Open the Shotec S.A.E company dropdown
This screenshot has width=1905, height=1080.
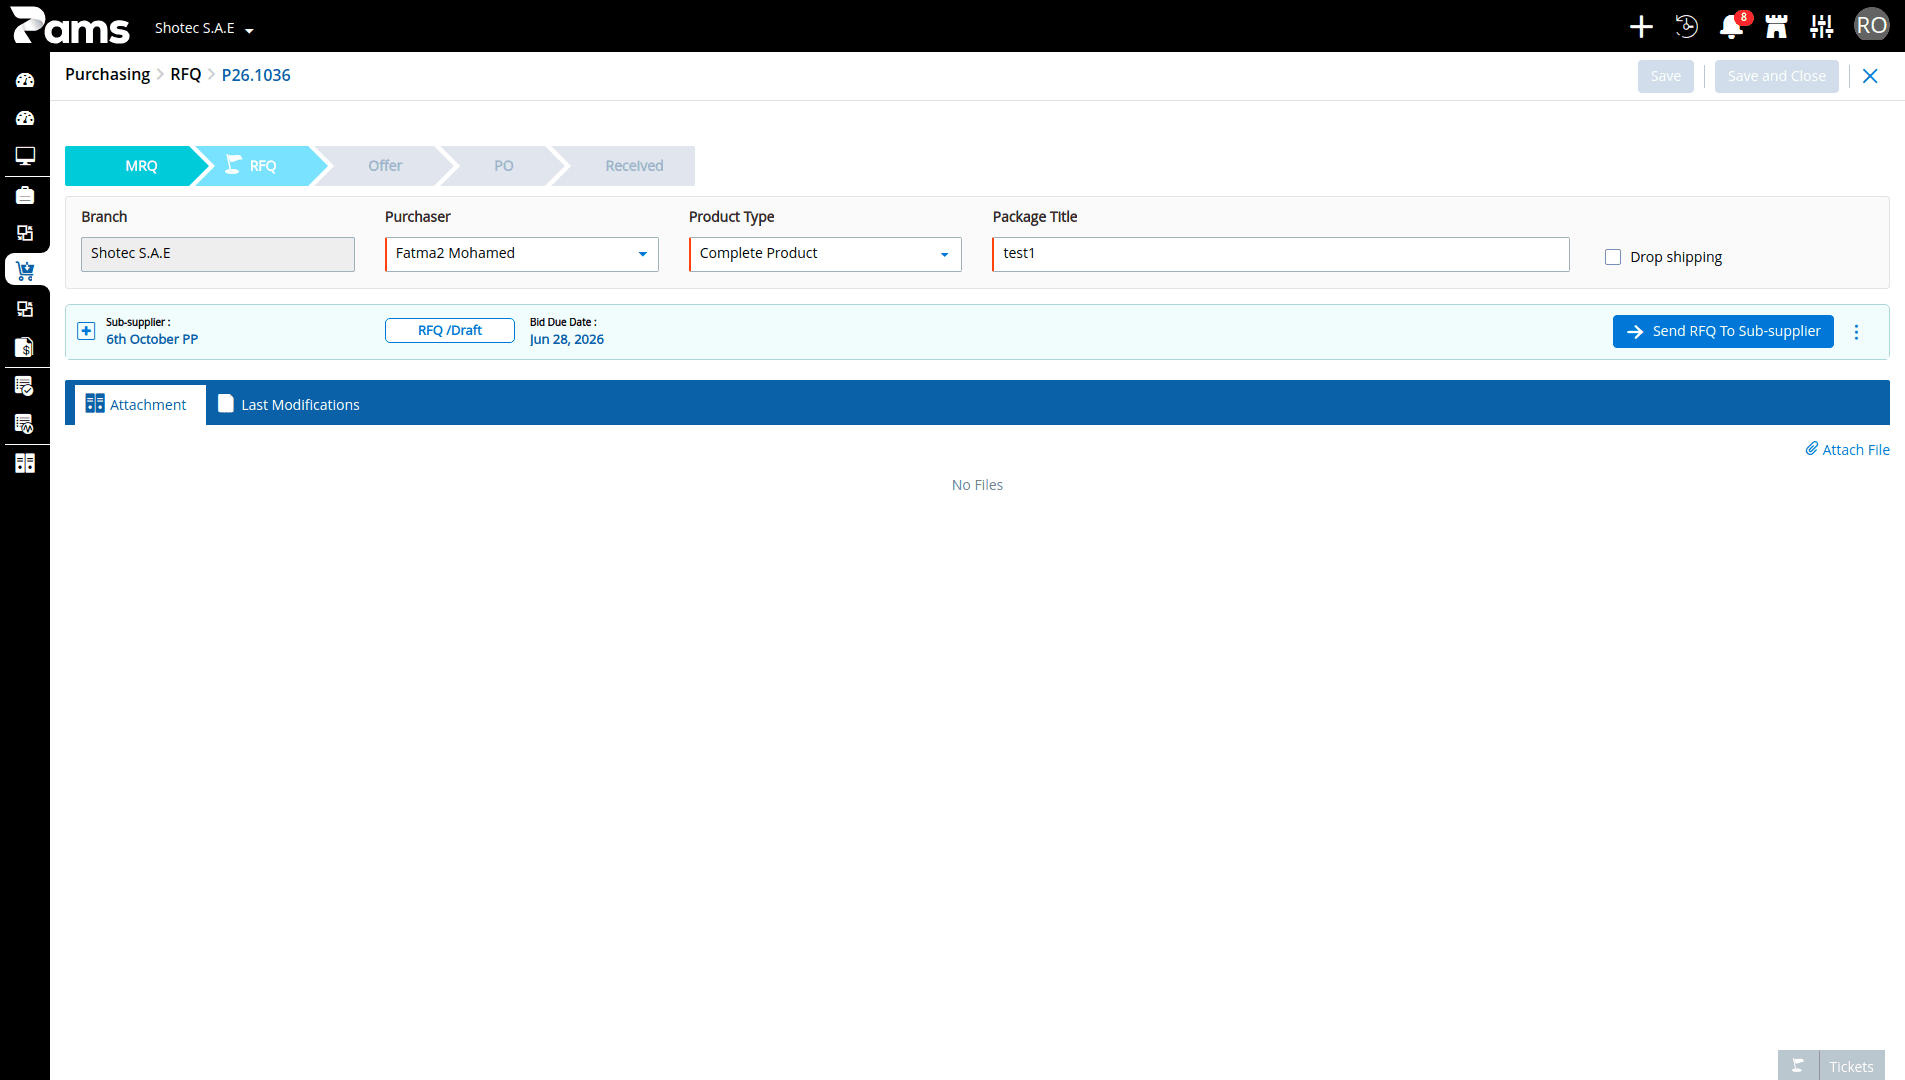[204, 28]
